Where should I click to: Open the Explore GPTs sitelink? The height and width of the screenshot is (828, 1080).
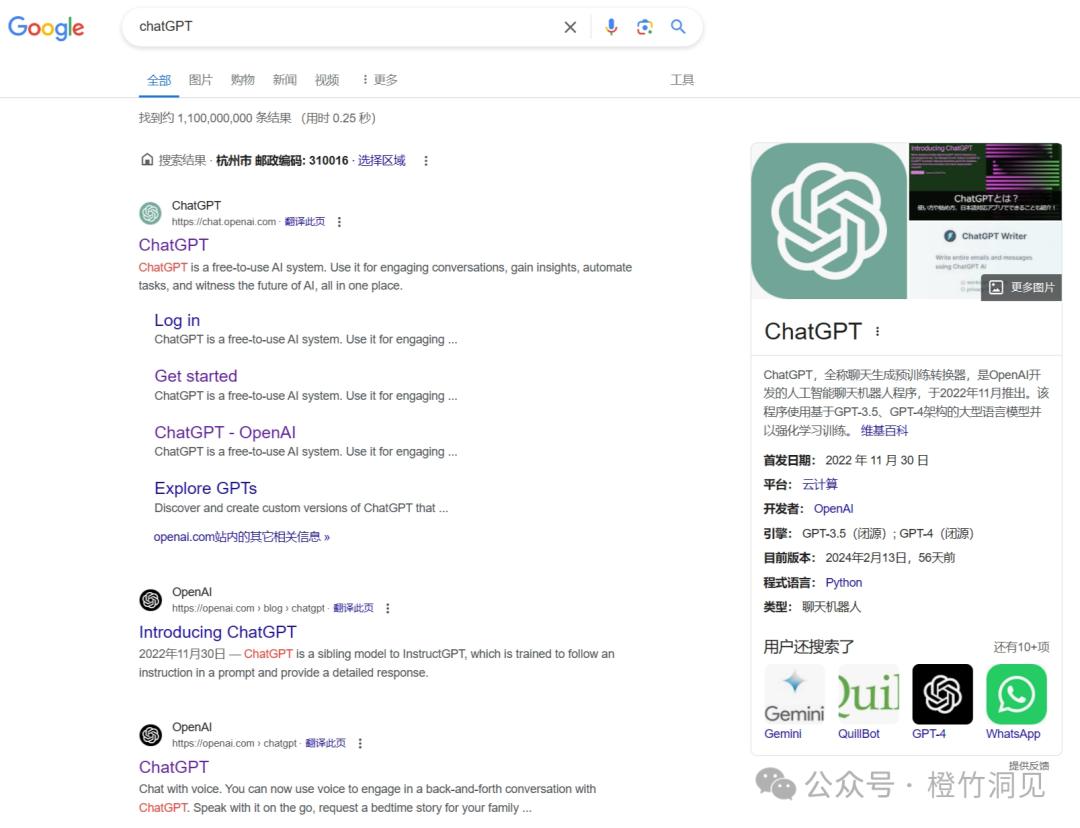pyautogui.click(x=205, y=488)
